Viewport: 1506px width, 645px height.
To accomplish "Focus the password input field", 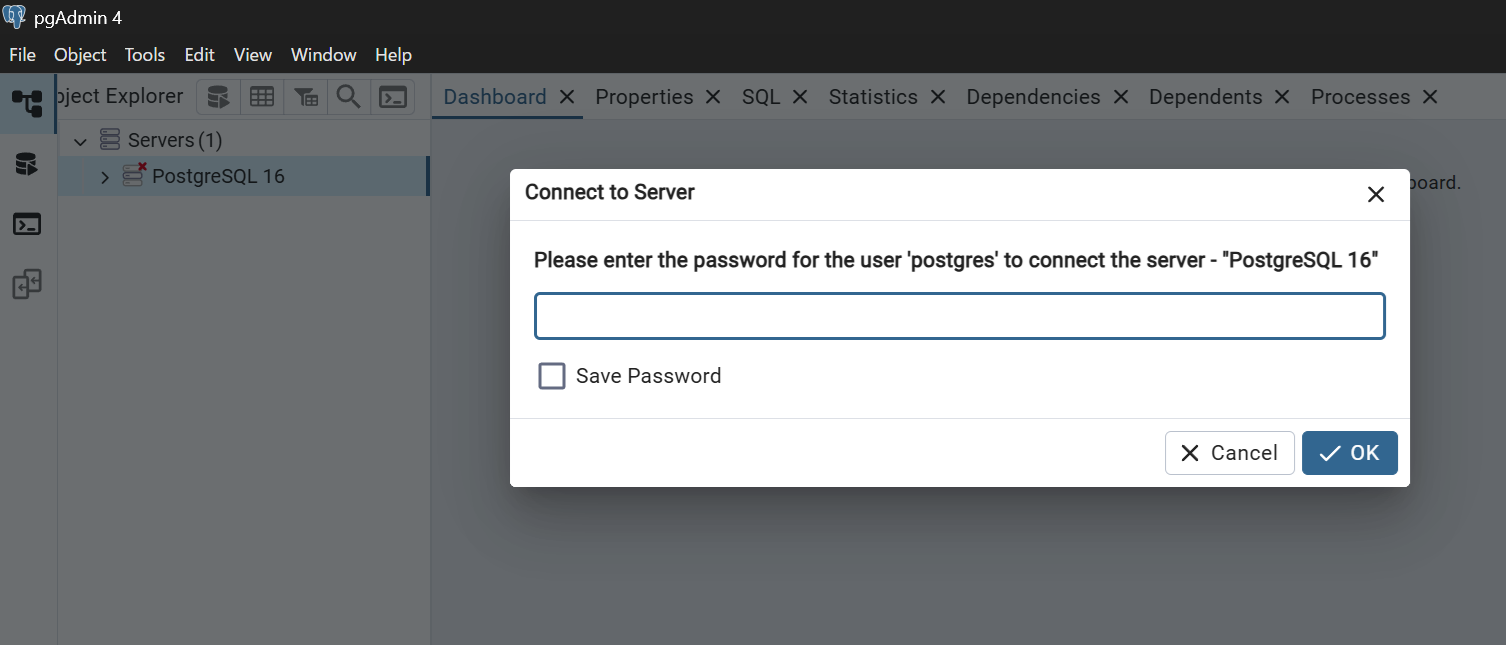I will tap(960, 316).
